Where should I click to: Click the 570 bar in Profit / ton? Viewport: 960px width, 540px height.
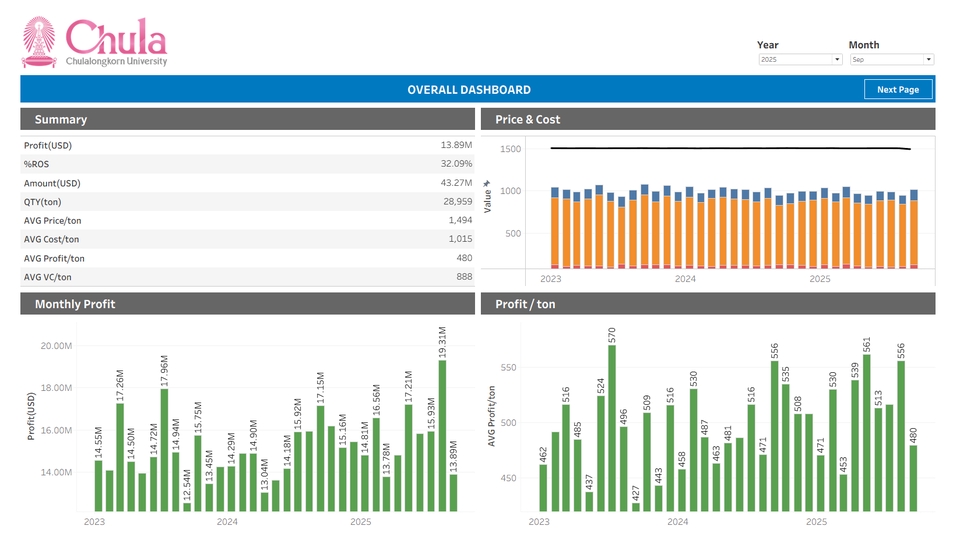[612, 428]
